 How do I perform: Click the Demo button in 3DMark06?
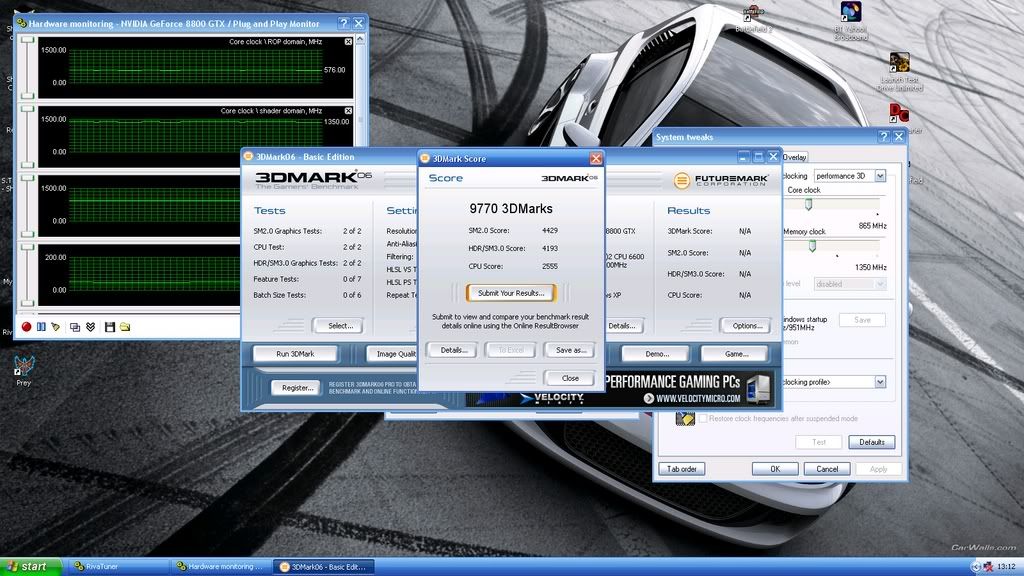656,353
